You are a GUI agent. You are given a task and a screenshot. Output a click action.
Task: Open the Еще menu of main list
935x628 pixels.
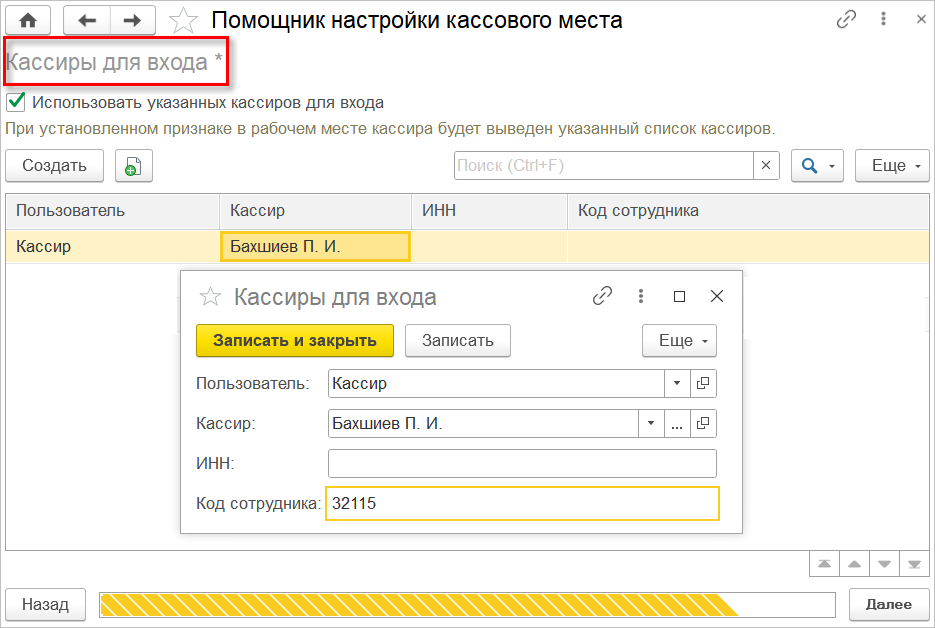892,166
